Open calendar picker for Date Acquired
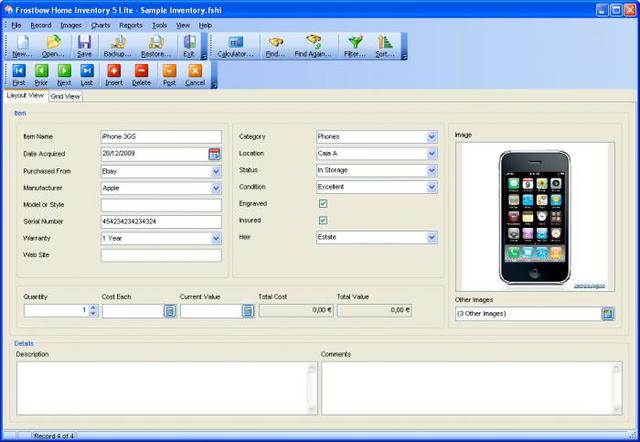 pyautogui.click(x=214, y=154)
